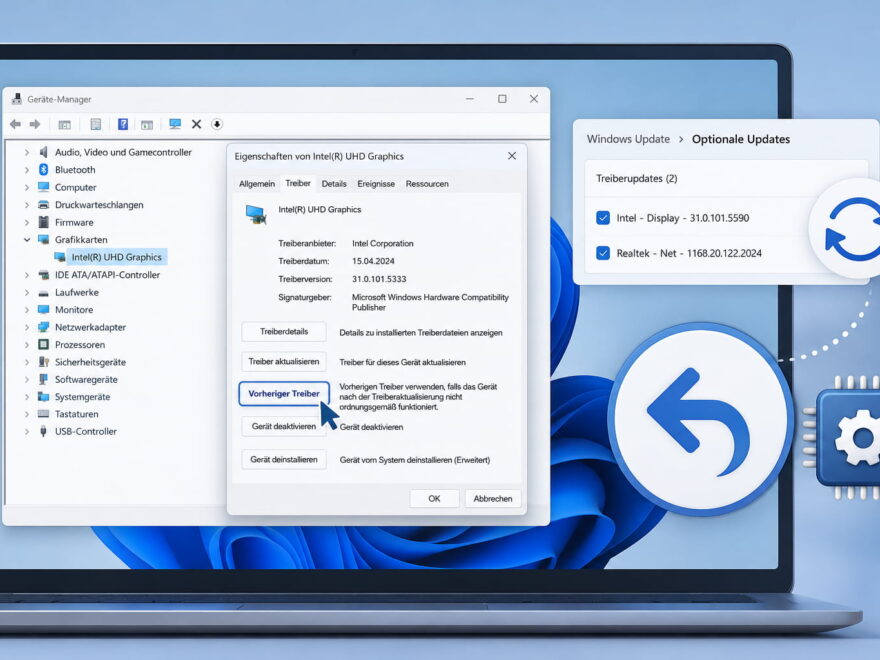
Task: Expand the Netzwerkadapter chevron
Action: (x=26, y=327)
